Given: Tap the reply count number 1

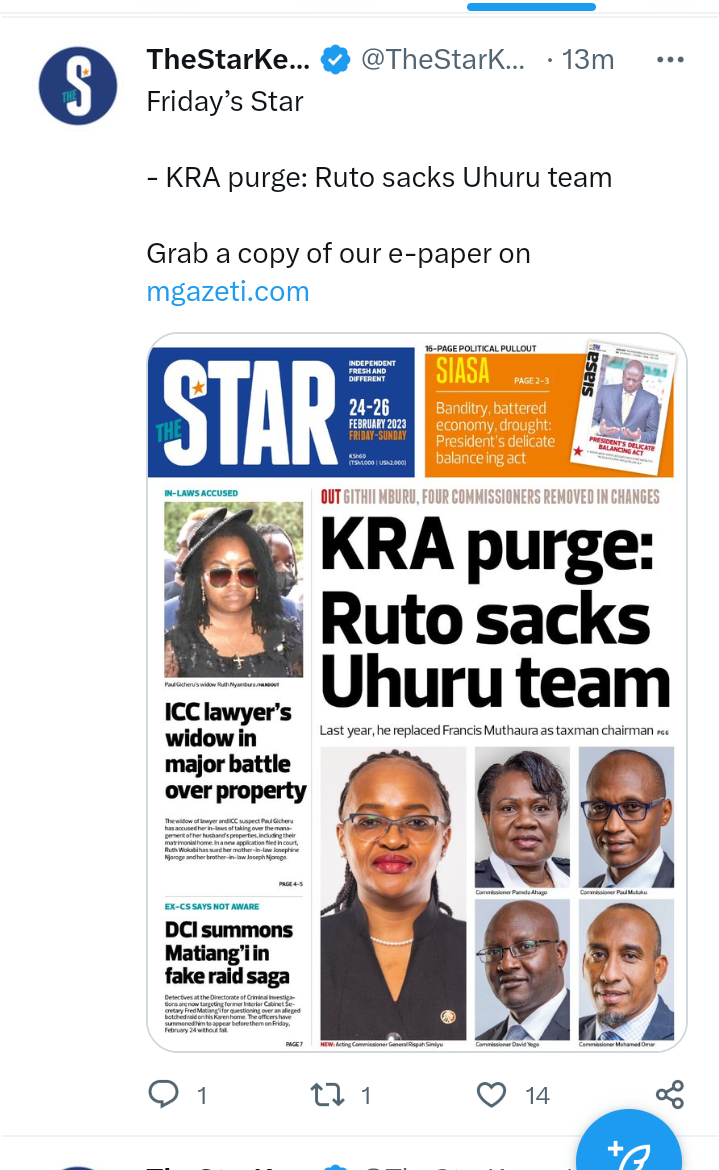Looking at the screenshot, I should point(201,1095).
